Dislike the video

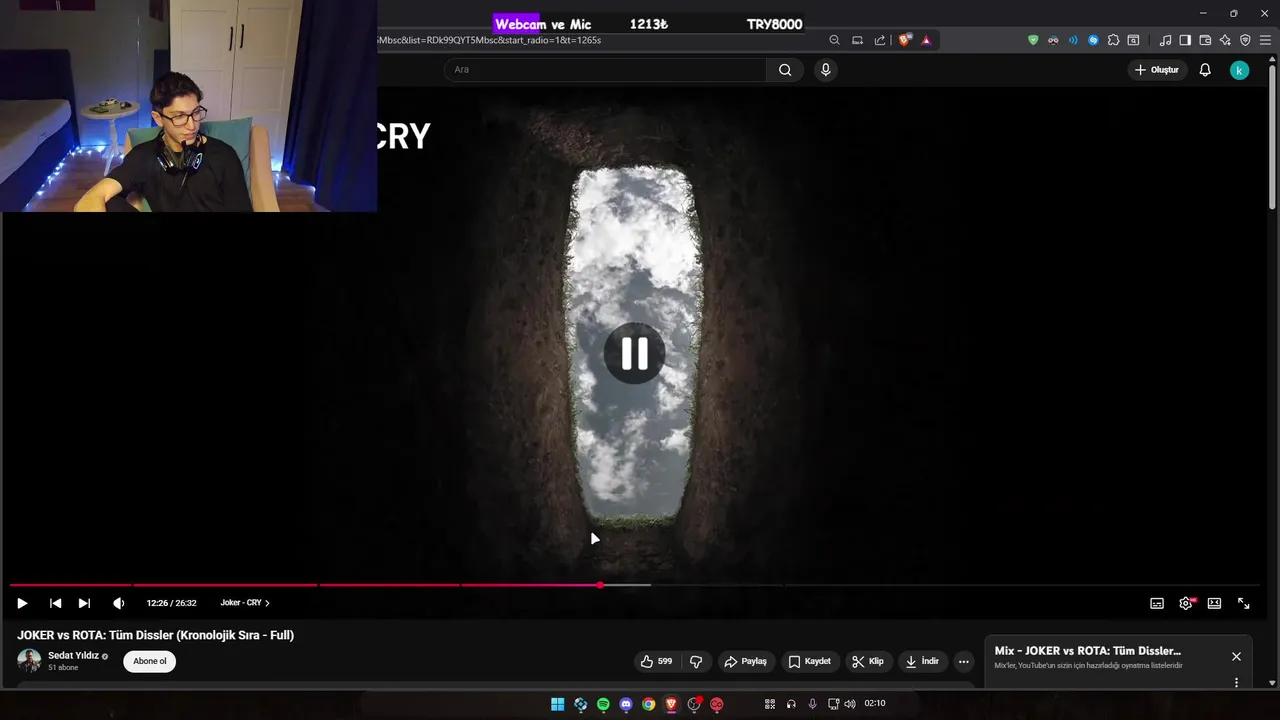(696, 661)
